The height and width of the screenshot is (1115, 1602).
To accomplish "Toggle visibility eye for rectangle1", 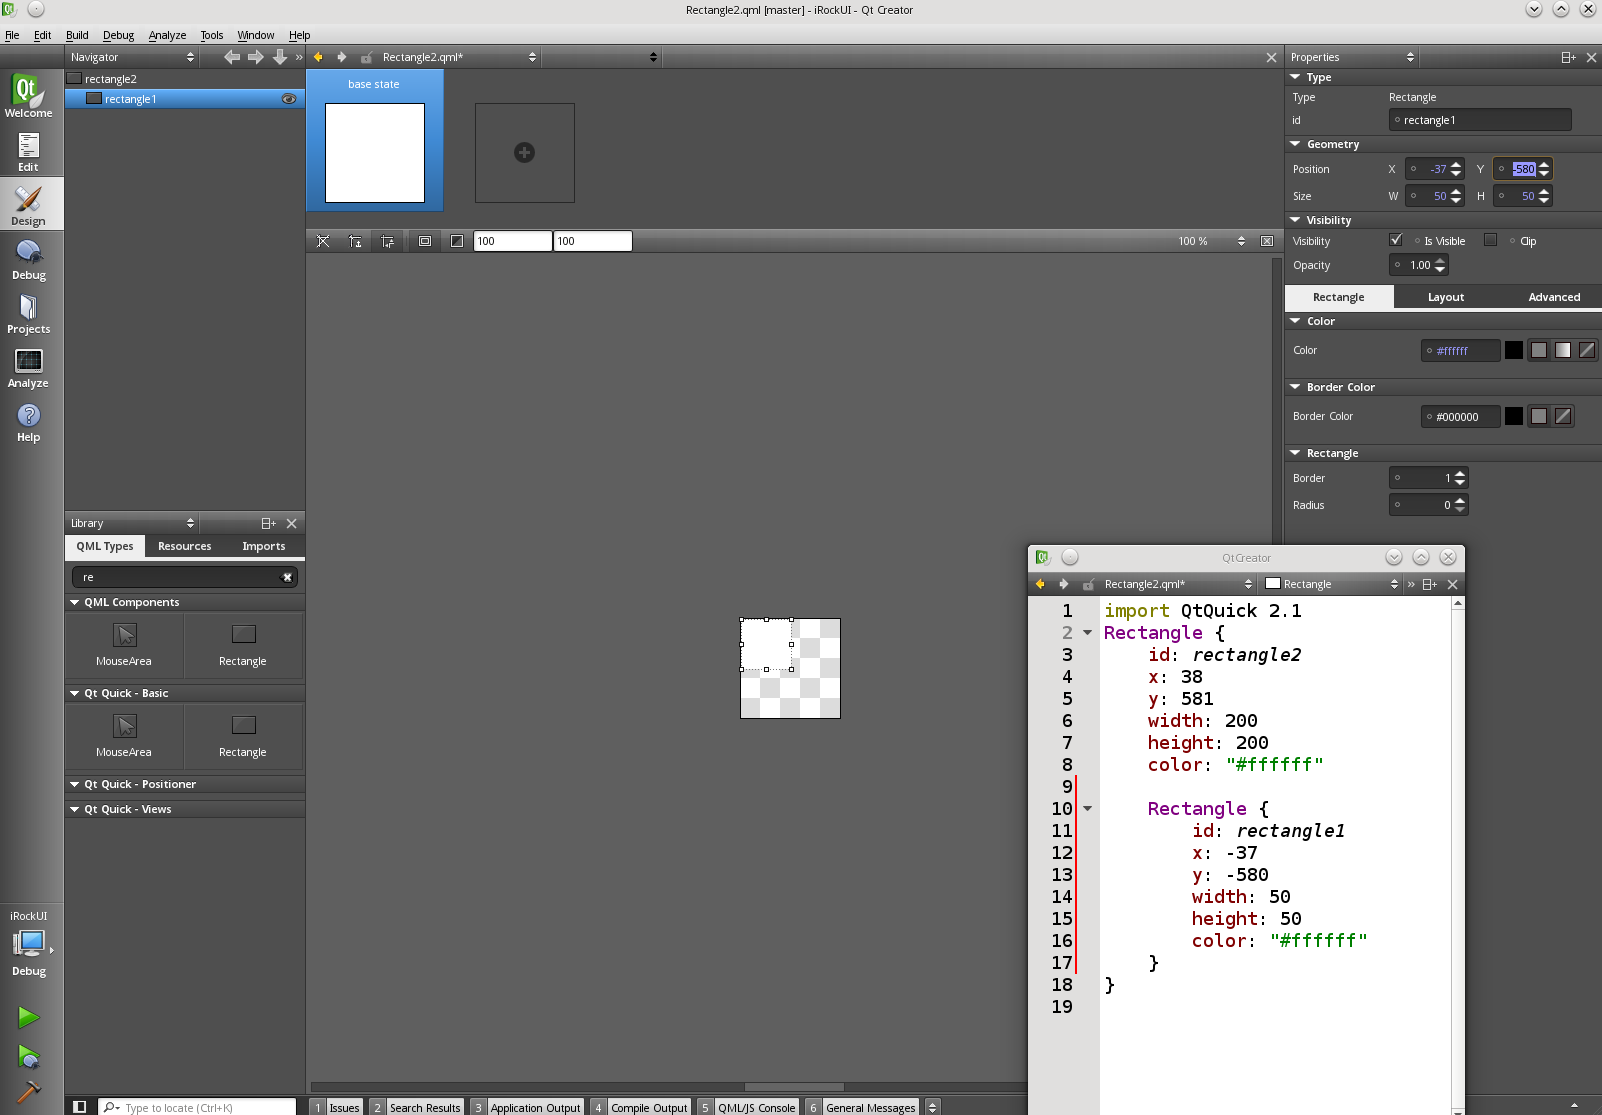I will [289, 99].
